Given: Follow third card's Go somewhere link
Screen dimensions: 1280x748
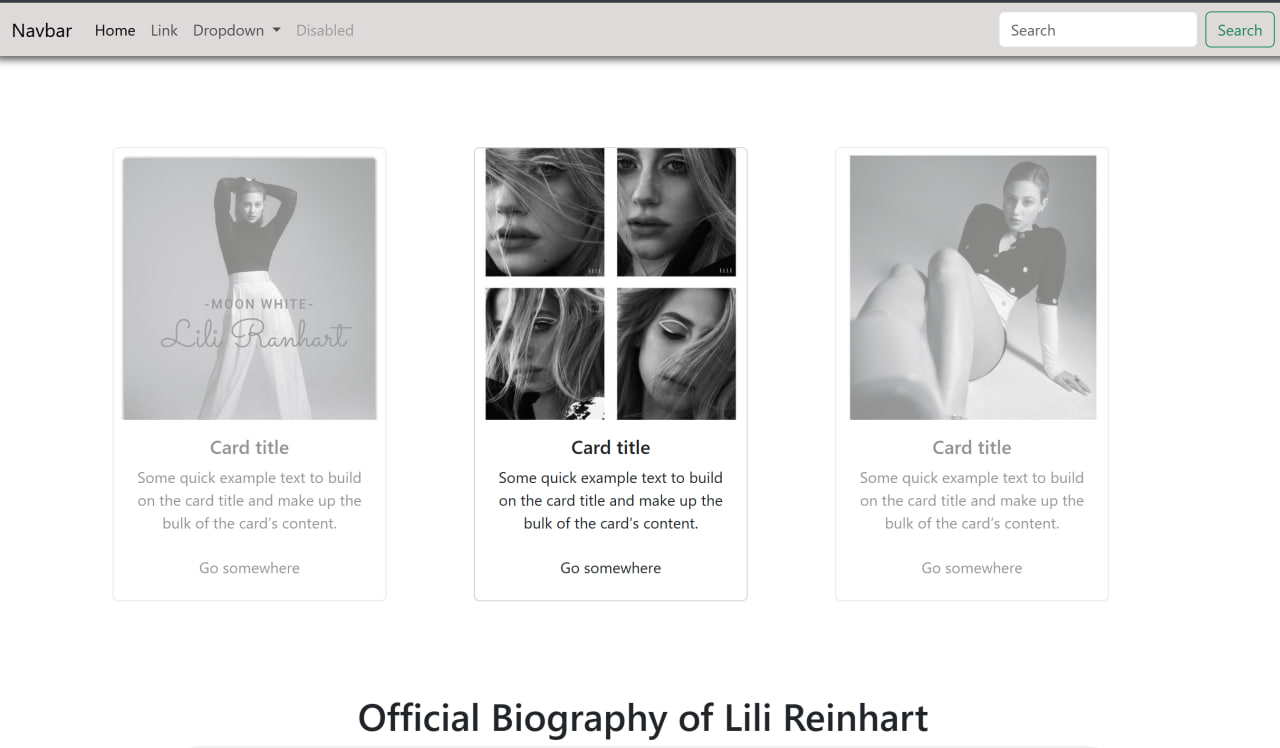Looking at the screenshot, I should (971, 568).
